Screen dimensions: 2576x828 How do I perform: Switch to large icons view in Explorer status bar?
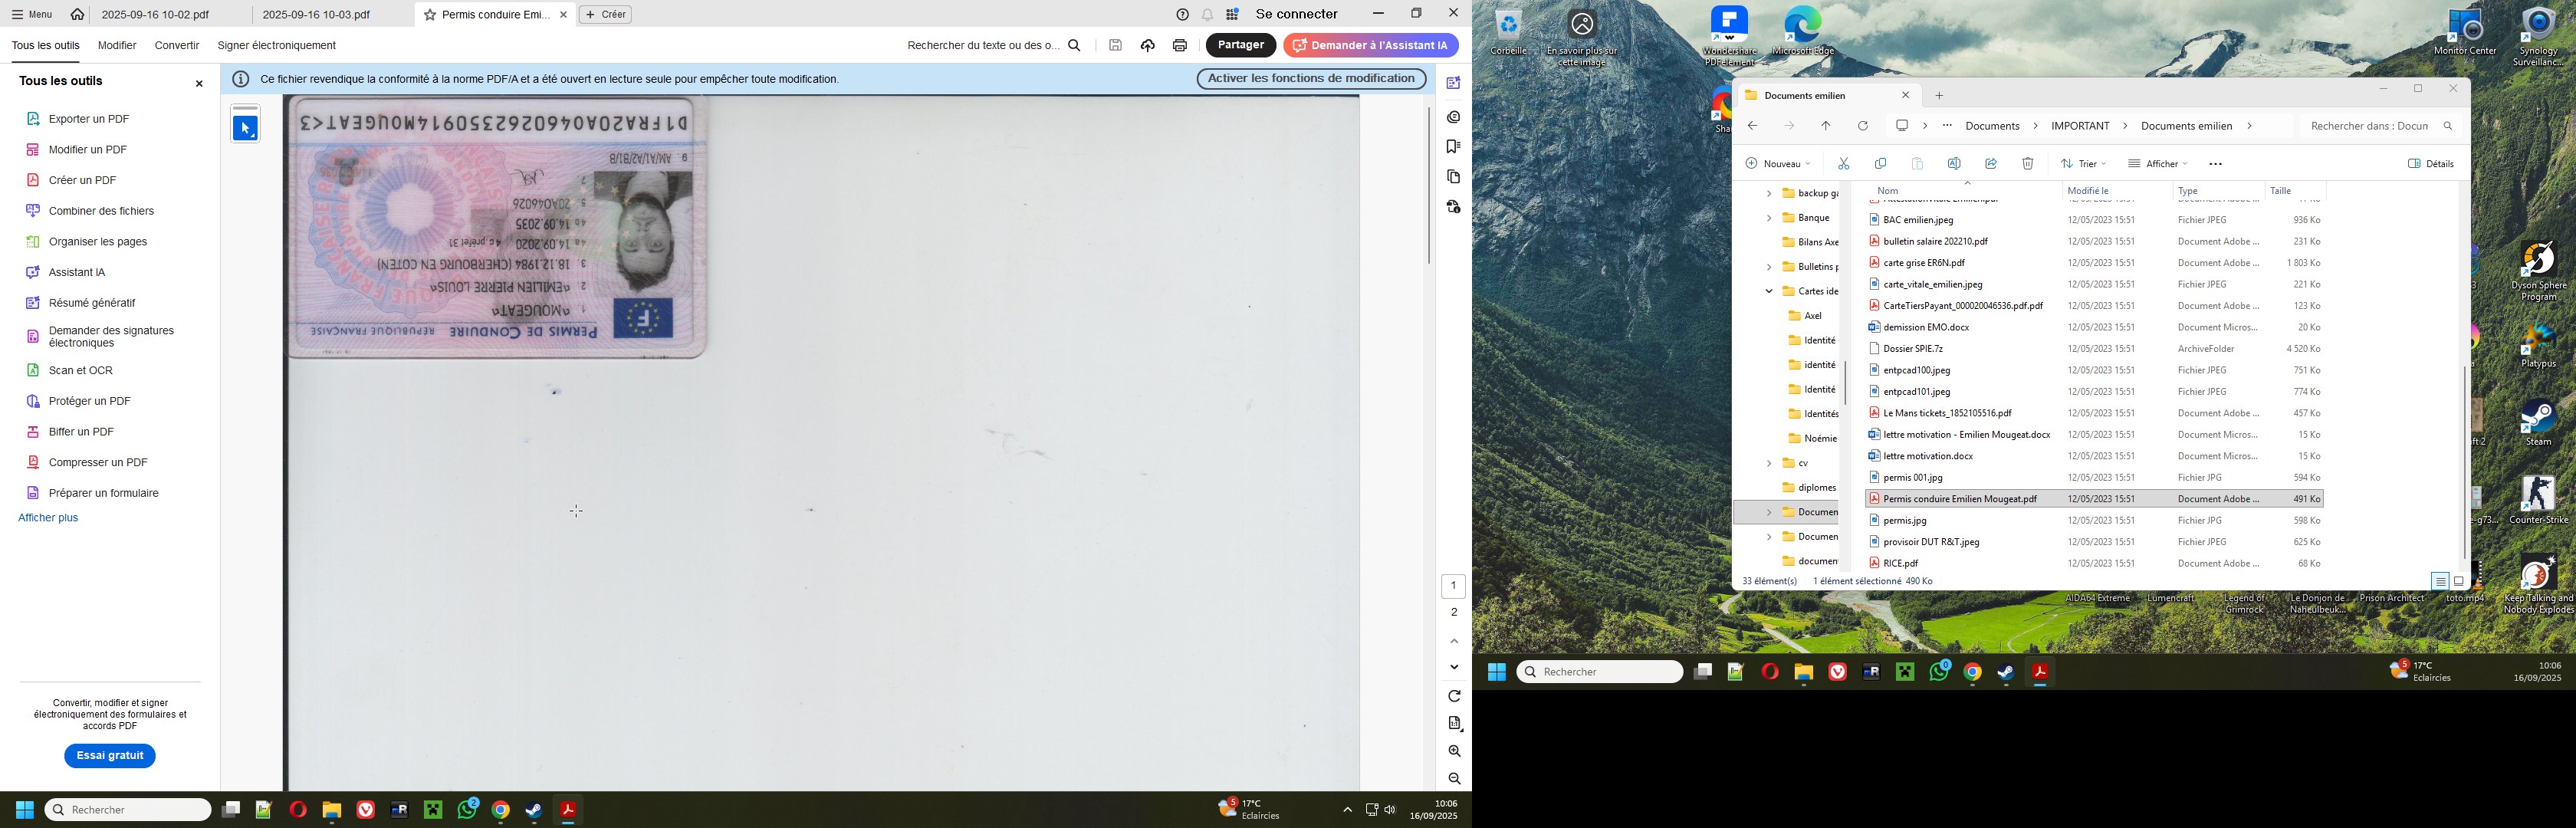click(x=2459, y=581)
